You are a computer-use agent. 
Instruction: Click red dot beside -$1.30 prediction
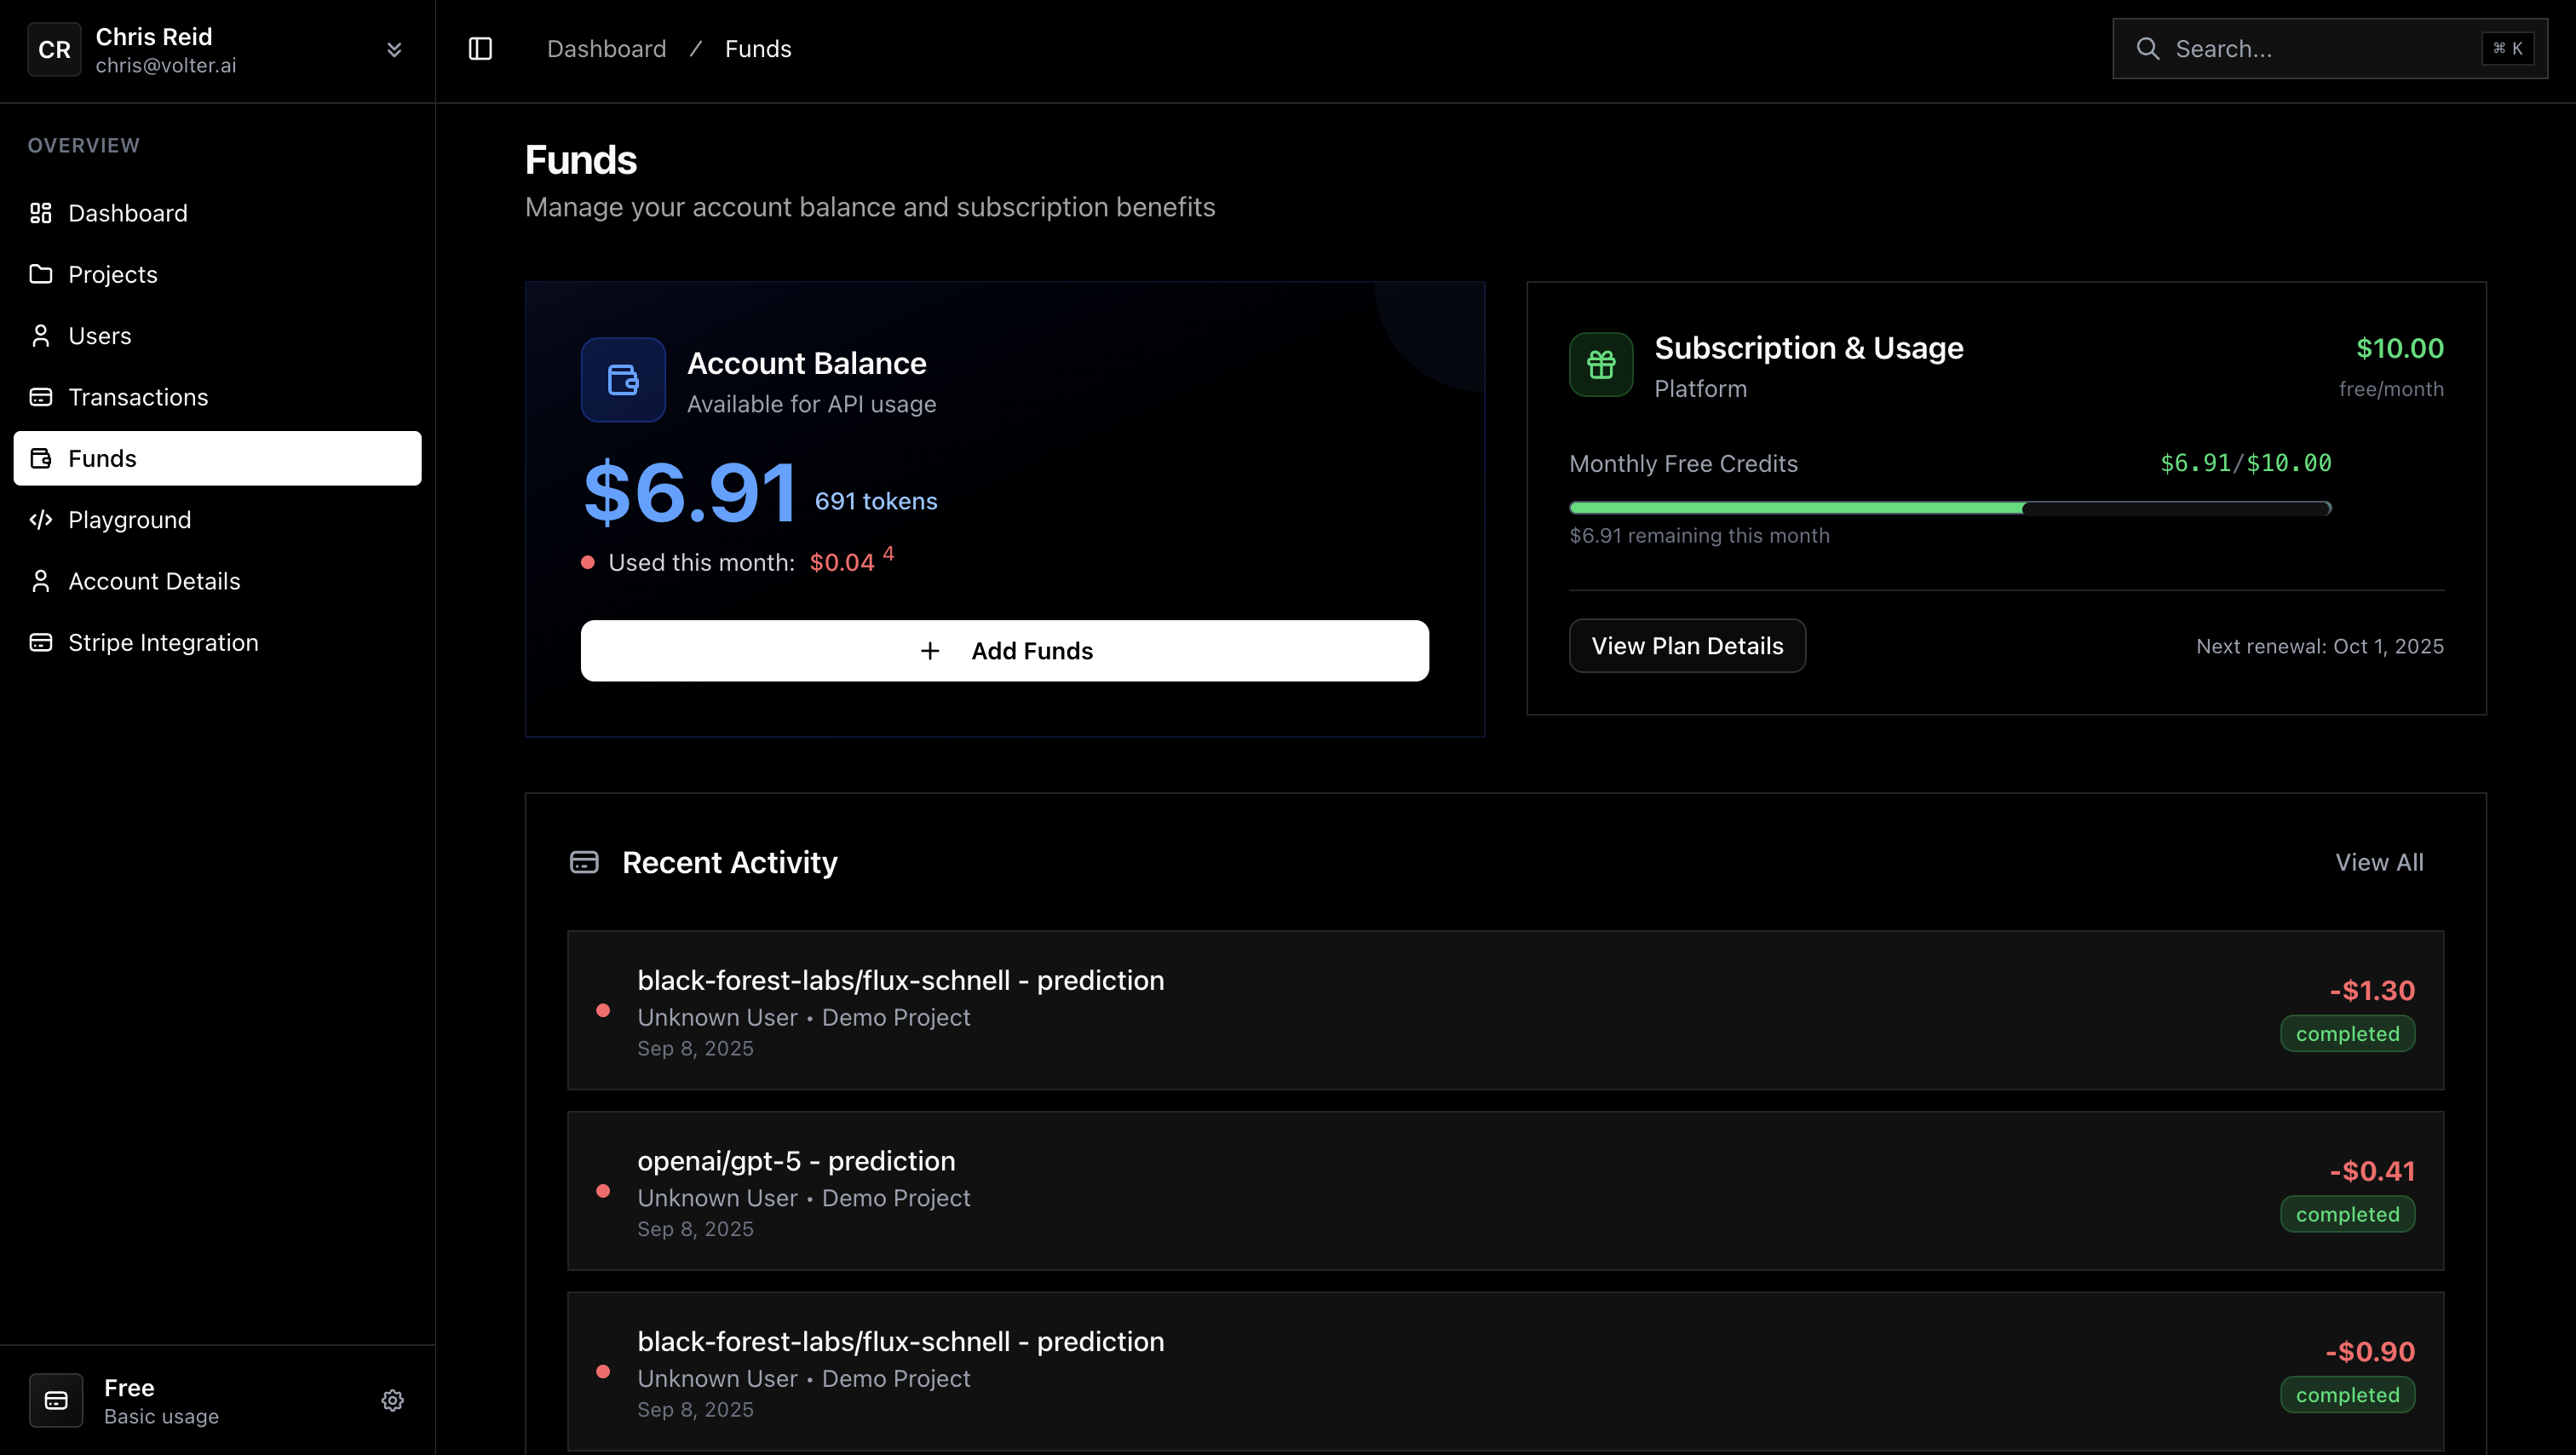(603, 1010)
